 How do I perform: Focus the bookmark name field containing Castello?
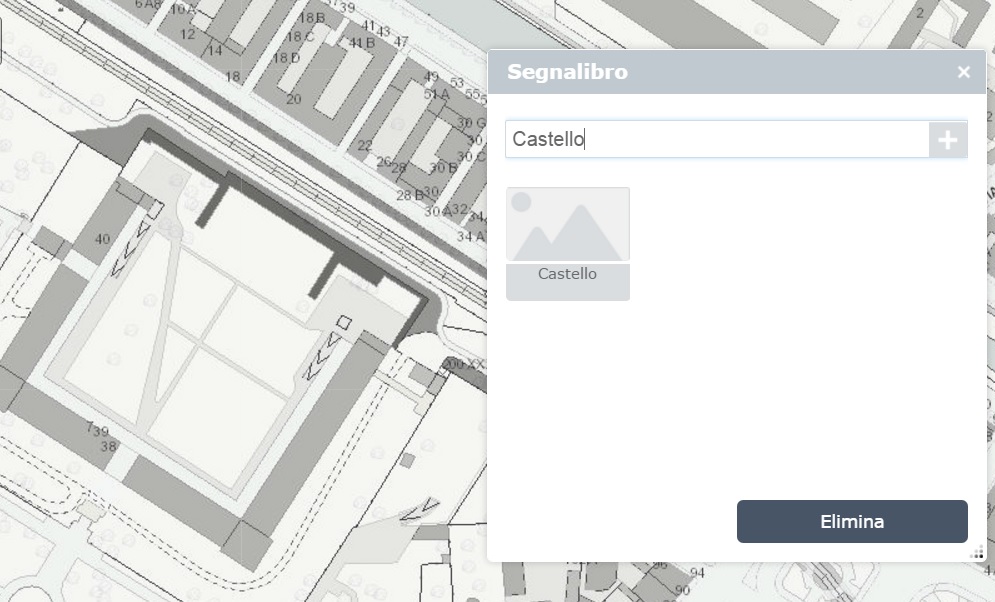click(x=716, y=140)
